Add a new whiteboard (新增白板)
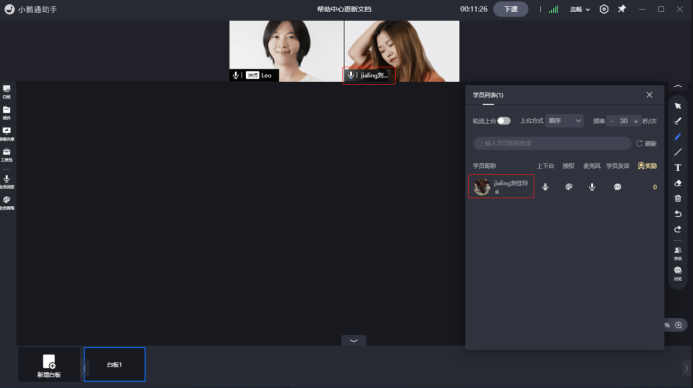This screenshot has width=693, height=388. click(49, 366)
